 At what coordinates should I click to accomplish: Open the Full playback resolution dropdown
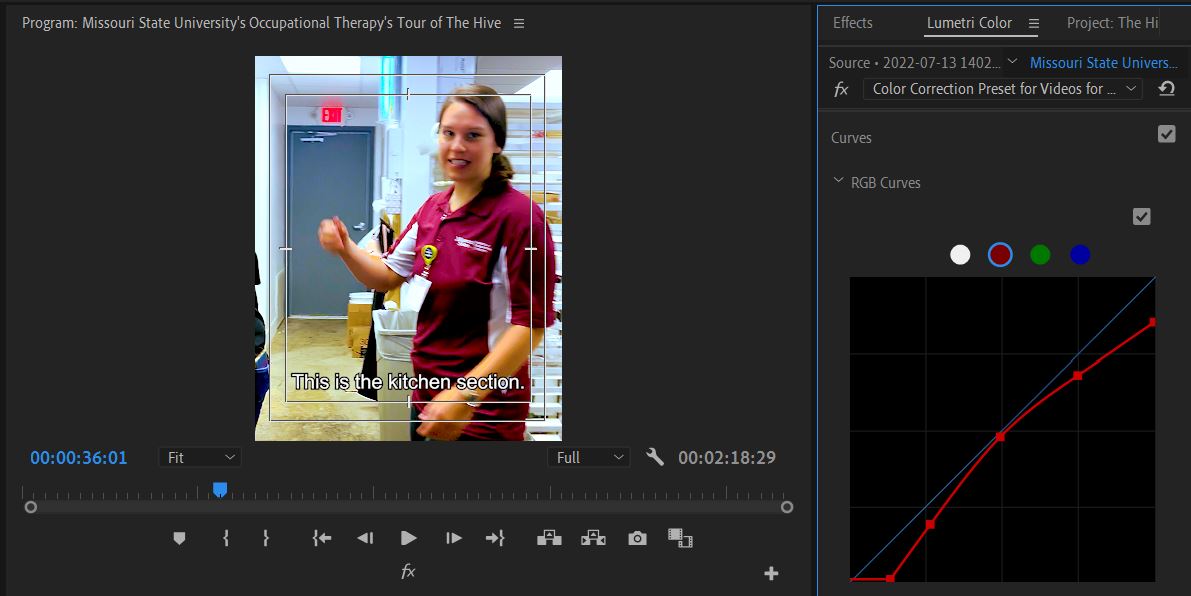pyautogui.click(x=589, y=457)
